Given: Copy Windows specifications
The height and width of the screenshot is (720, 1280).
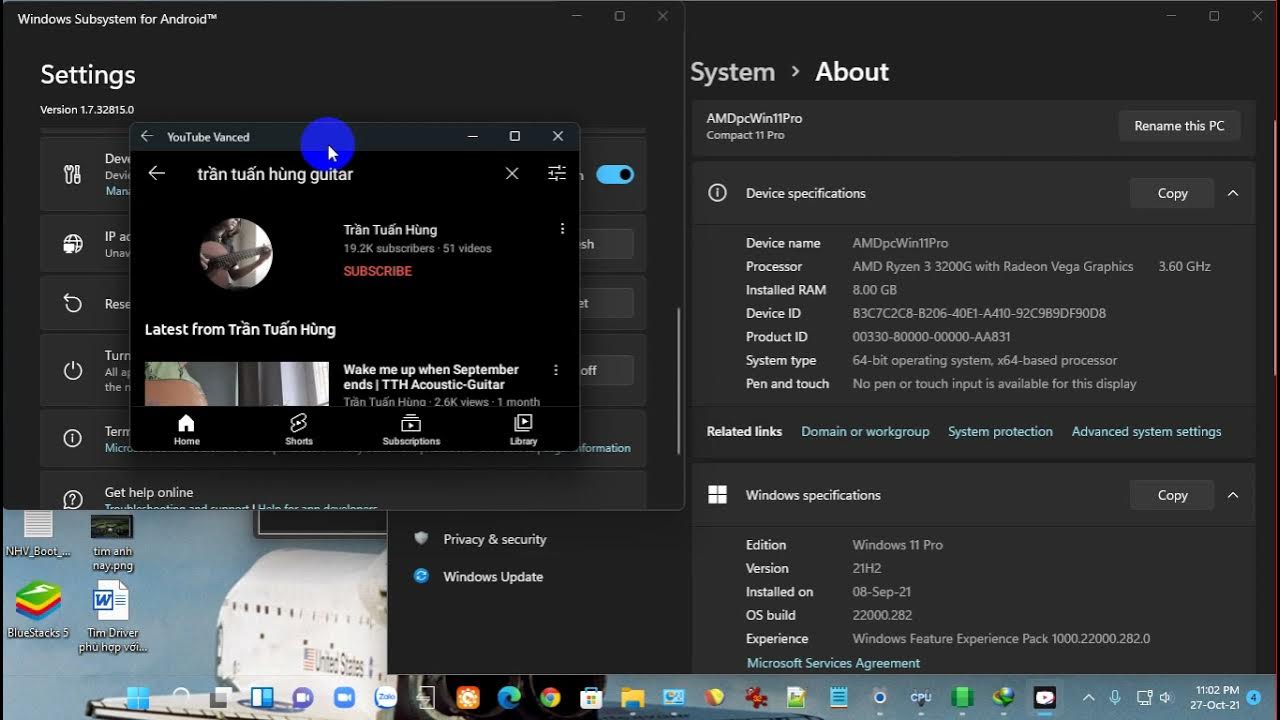Looking at the screenshot, I should (1172, 495).
